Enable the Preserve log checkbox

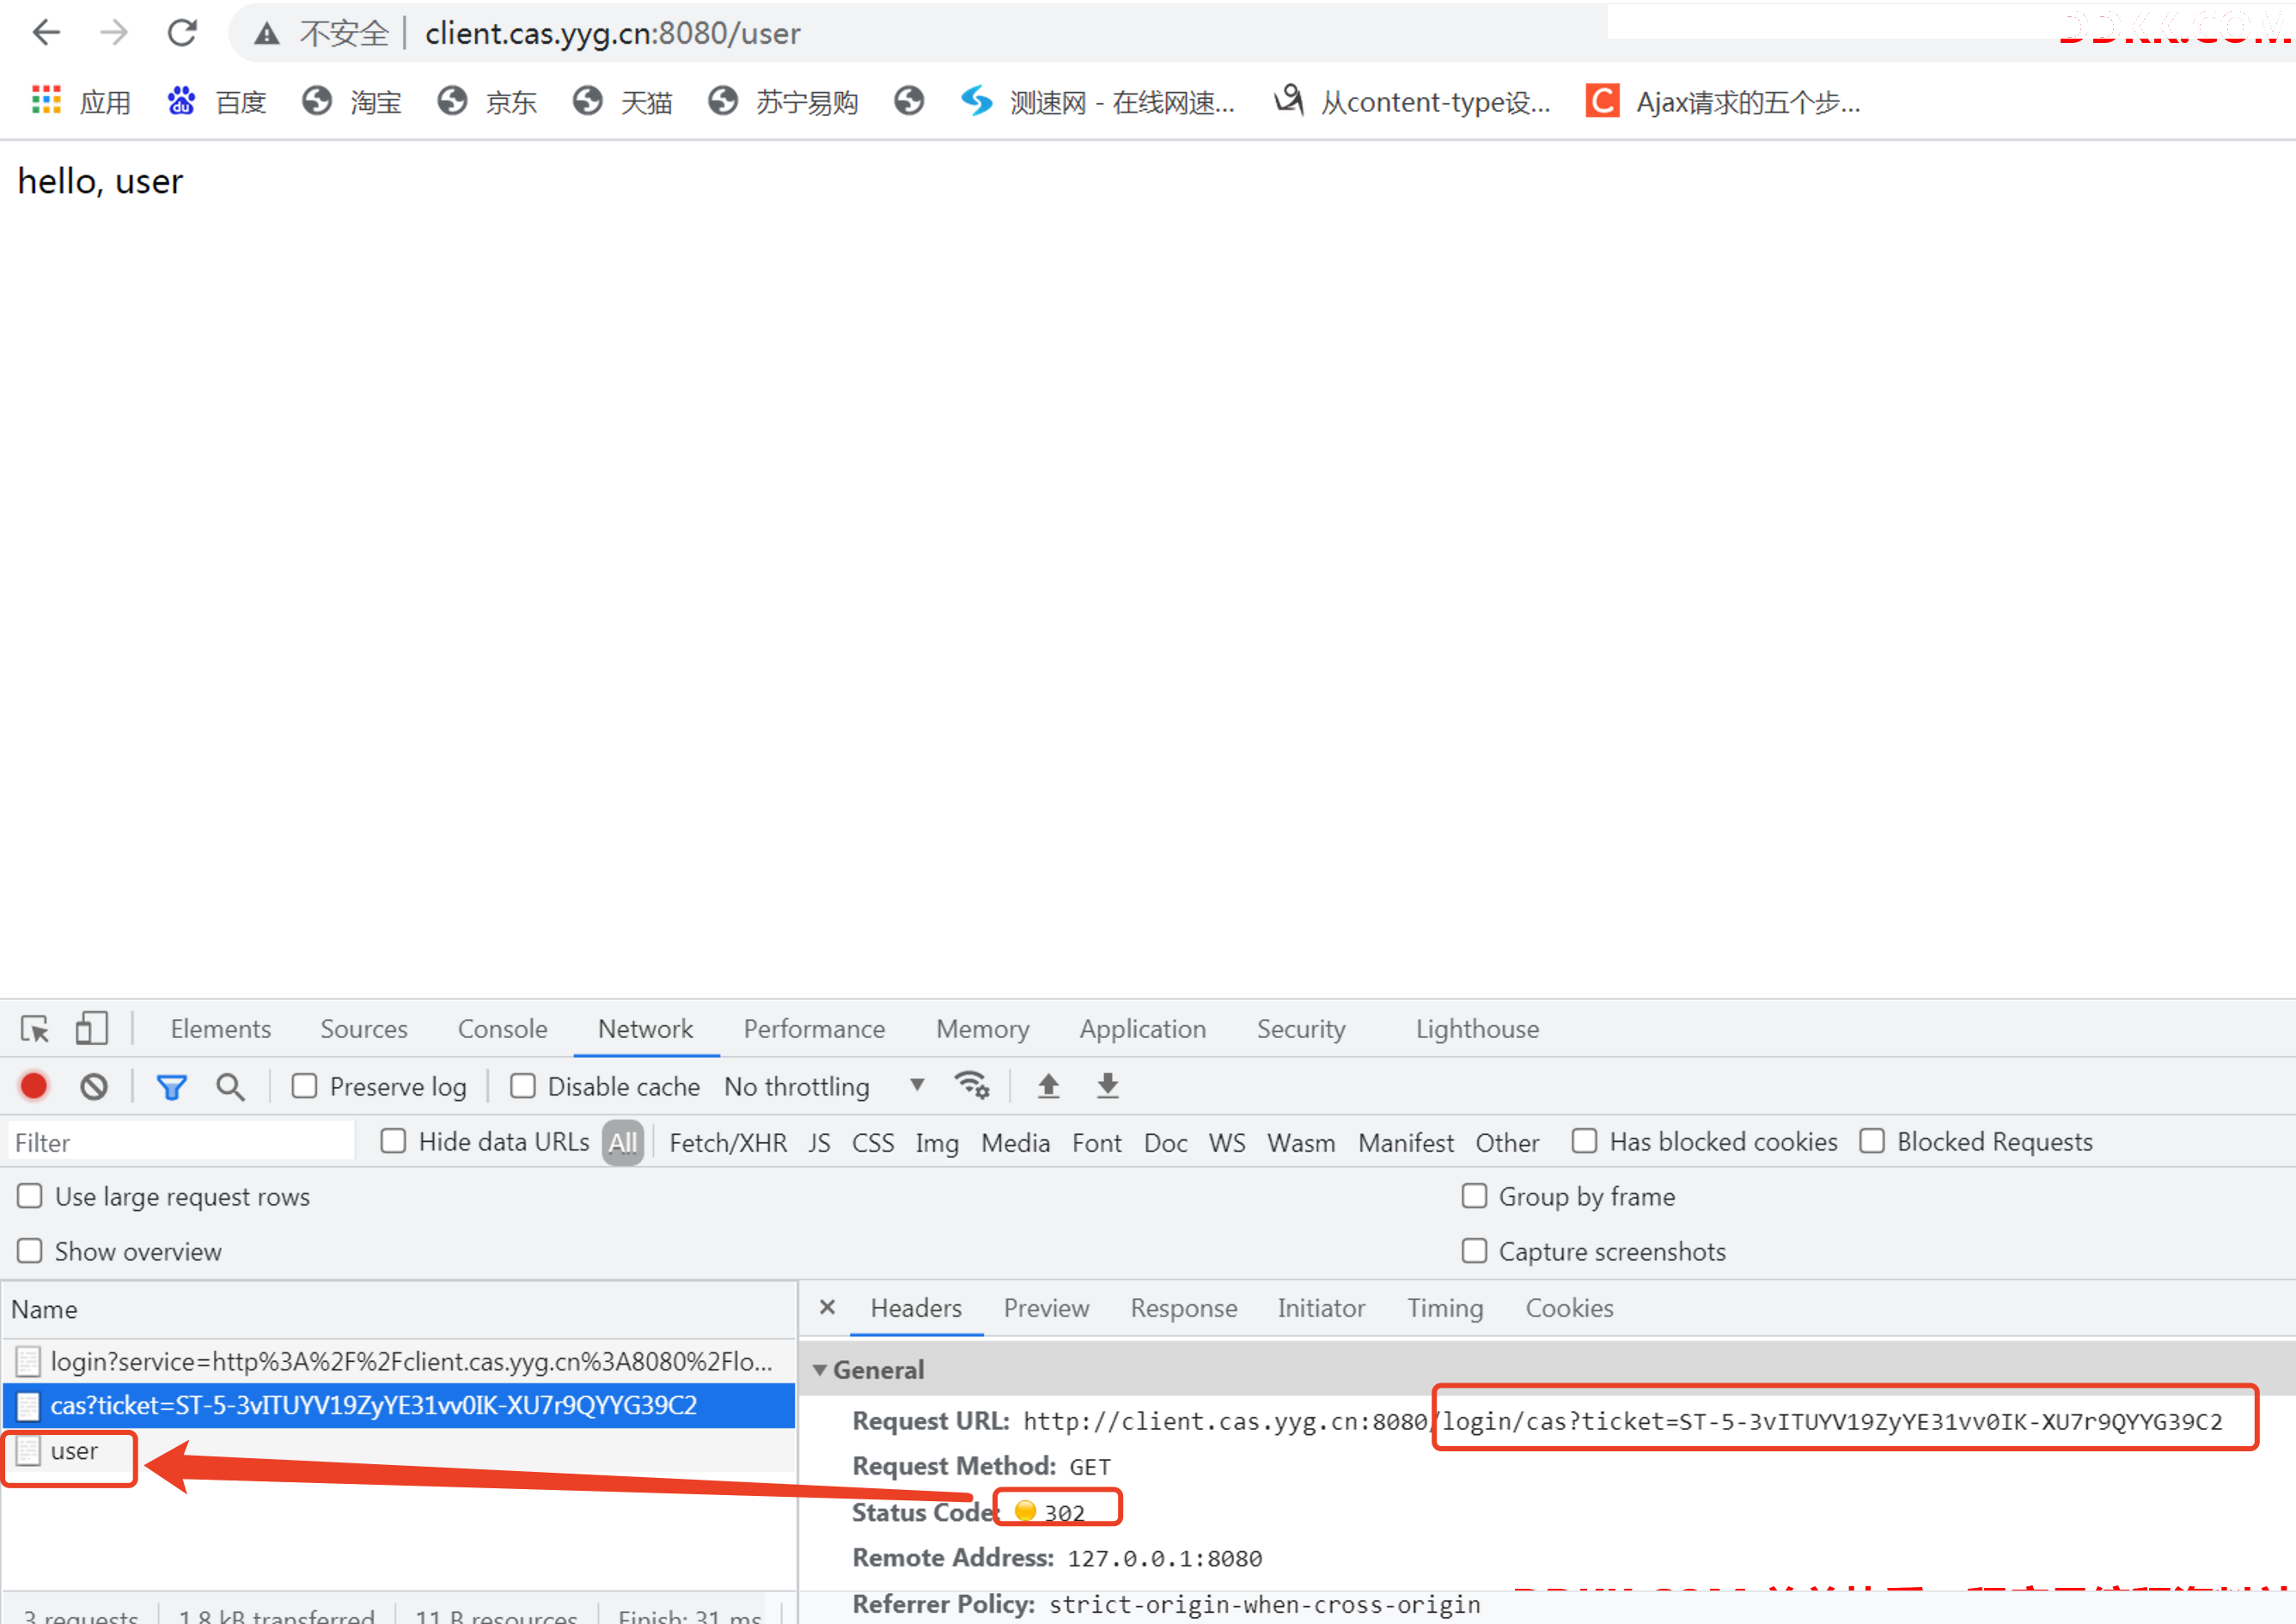pos(304,1086)
